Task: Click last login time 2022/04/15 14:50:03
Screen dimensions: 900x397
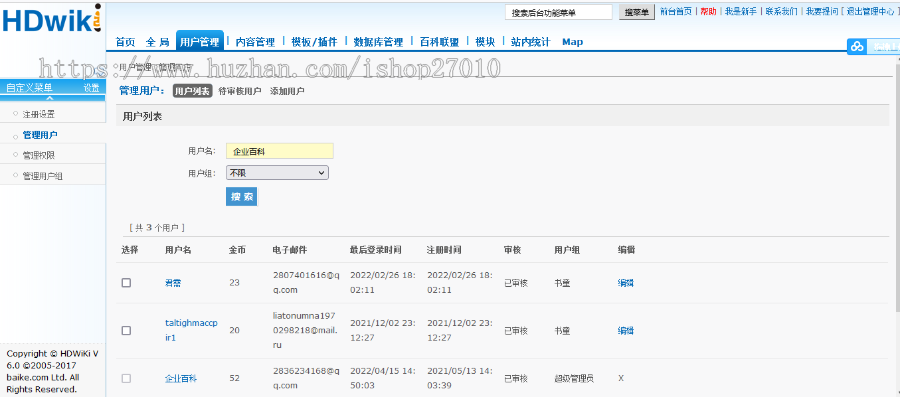Action: 383,378
